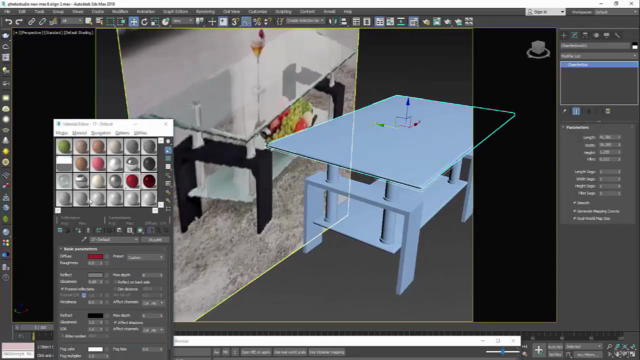Open reference coordinate system View dropdown

(x=182, y=21)
